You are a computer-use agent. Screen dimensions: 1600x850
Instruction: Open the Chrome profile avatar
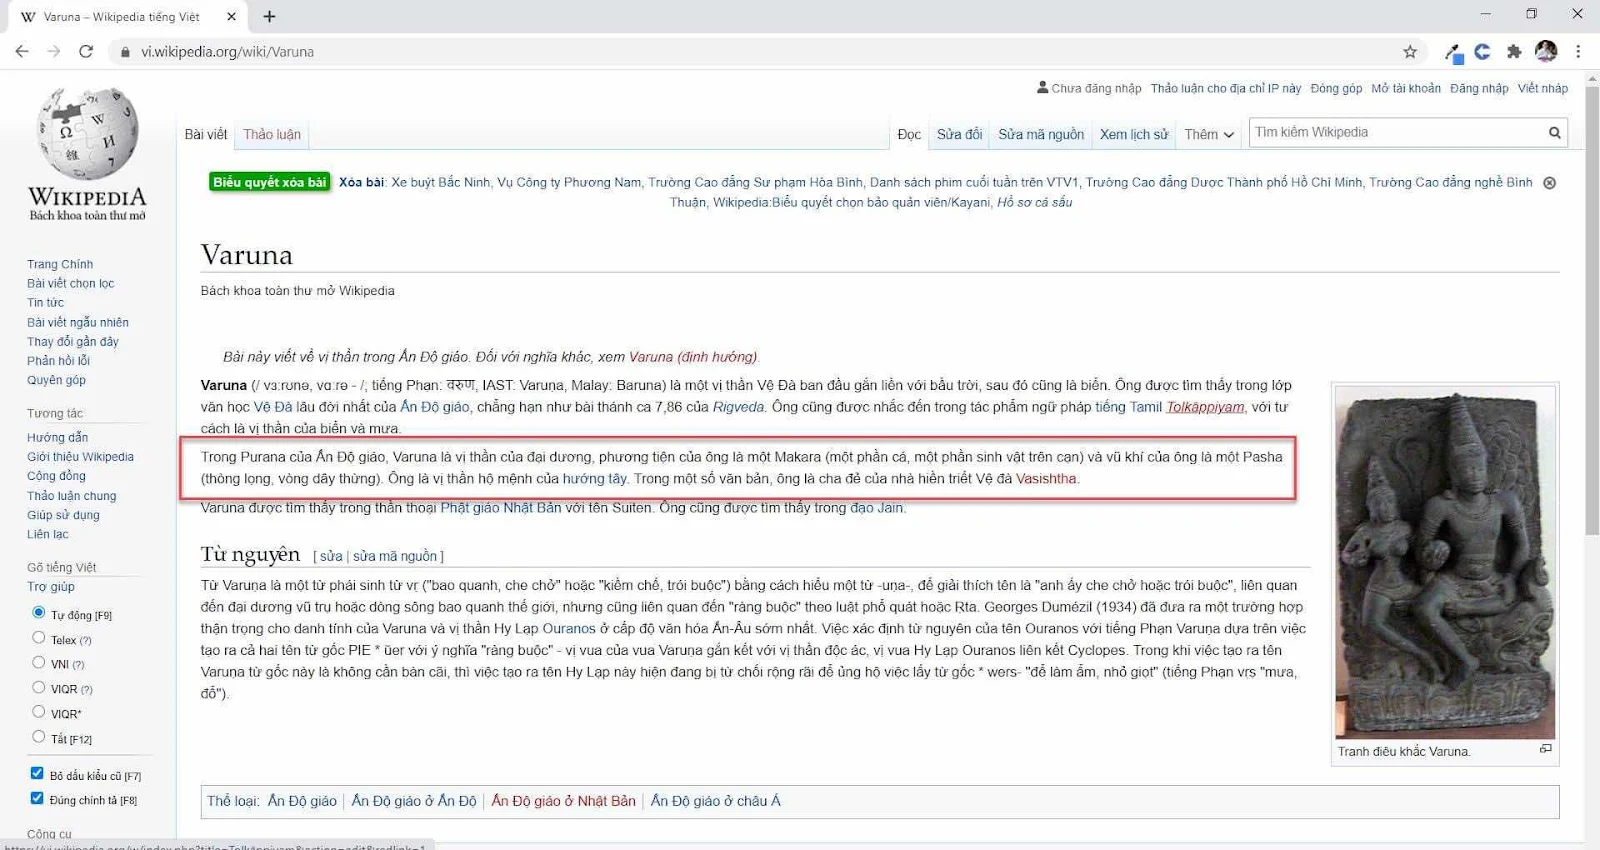pyautogui.click(x=1546, y=51)
